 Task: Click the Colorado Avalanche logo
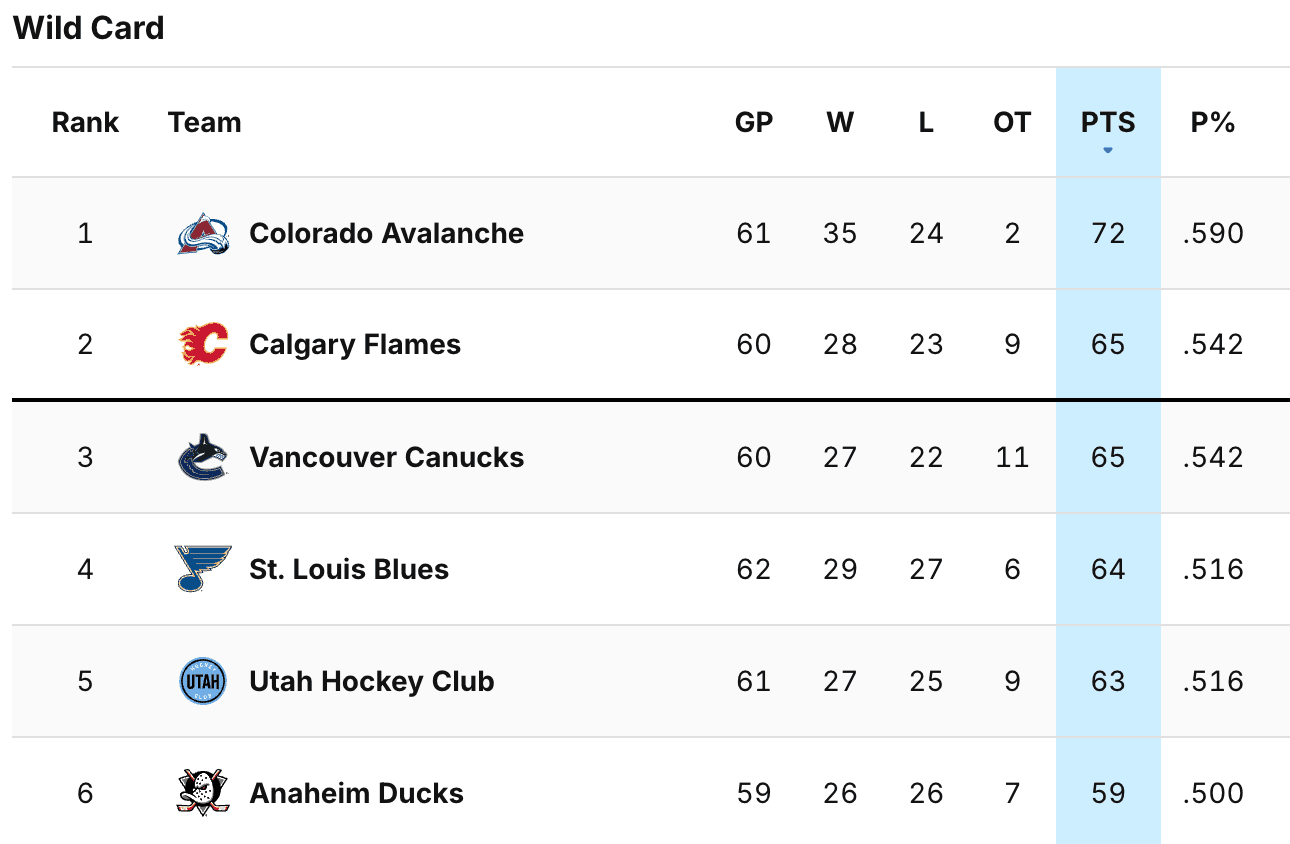click(203, 234)
